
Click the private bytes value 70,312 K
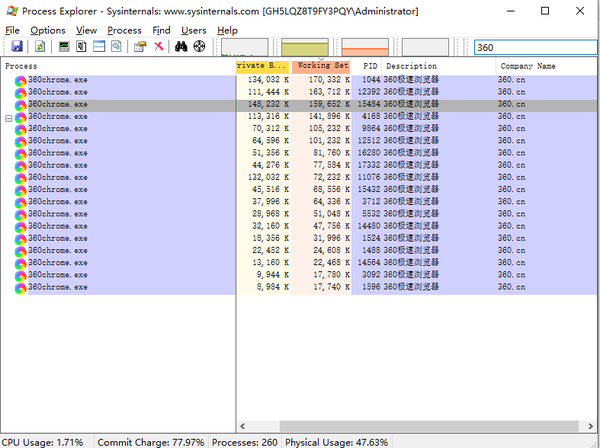click(270, 129)
